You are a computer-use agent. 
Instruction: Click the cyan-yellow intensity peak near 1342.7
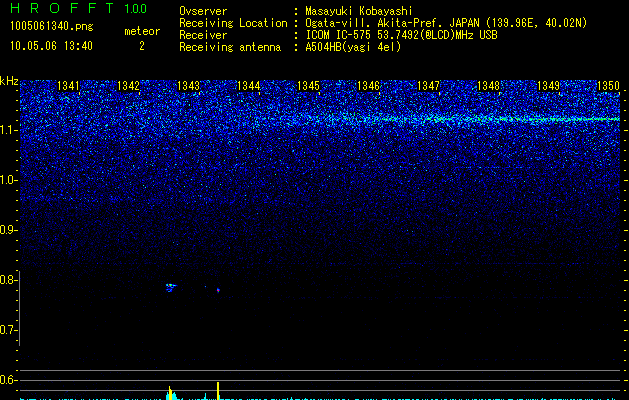(170, 393)
